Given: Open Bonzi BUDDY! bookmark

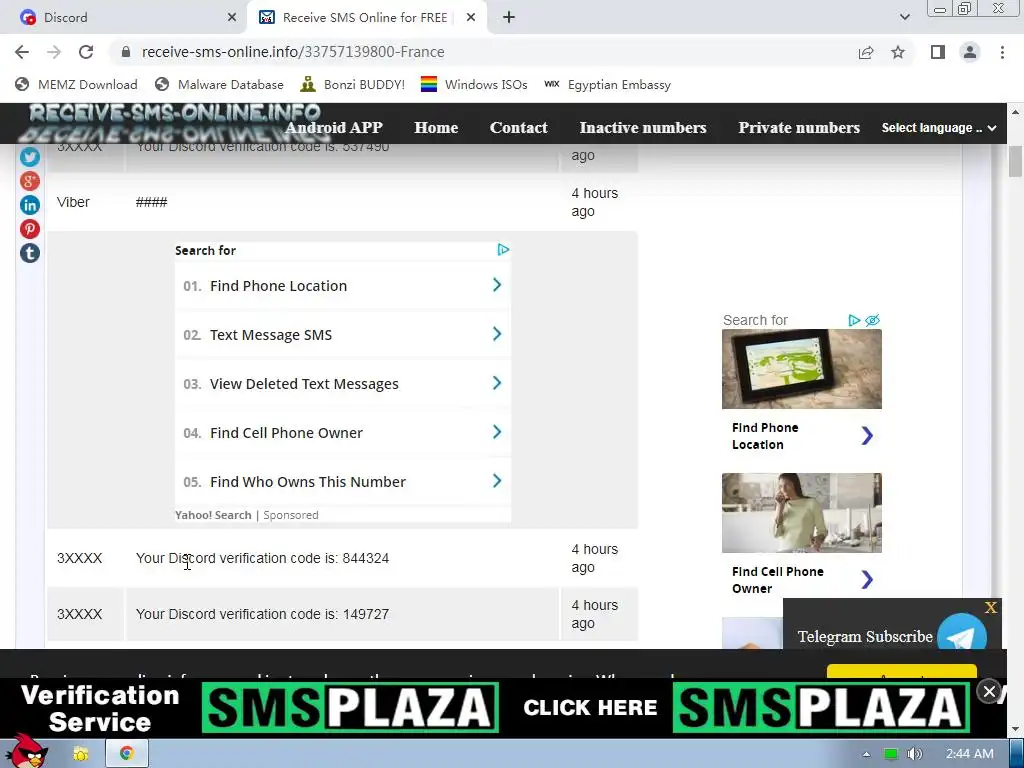Looking at the screenshot, I should click(353, 85).
